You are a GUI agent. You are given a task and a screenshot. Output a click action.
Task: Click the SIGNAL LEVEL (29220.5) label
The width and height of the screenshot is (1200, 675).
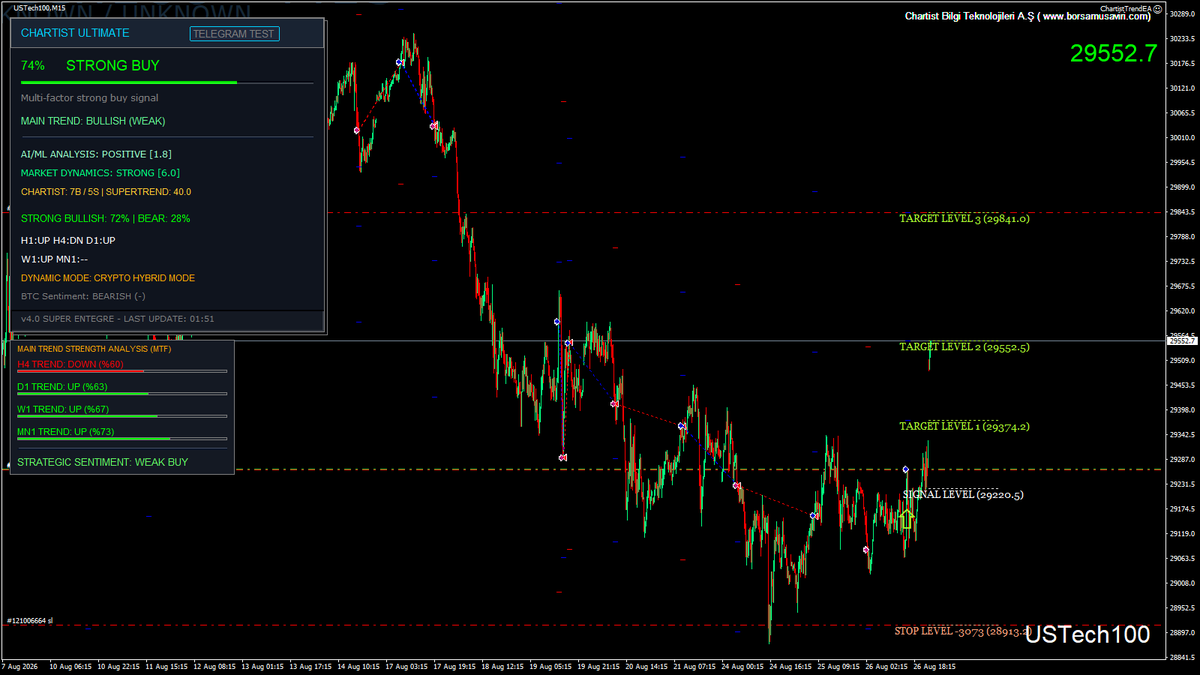[963, 495]
